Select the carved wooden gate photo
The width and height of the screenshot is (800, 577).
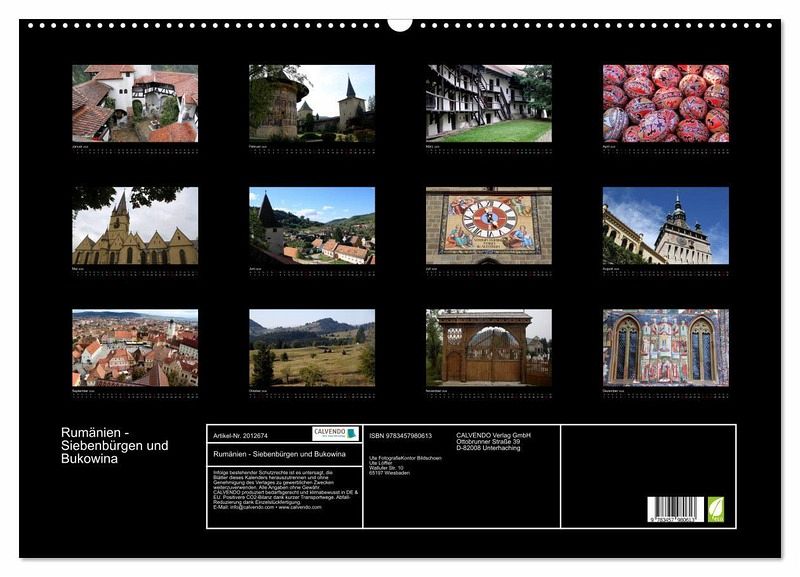pyautogui.click(x=488, y=347)
